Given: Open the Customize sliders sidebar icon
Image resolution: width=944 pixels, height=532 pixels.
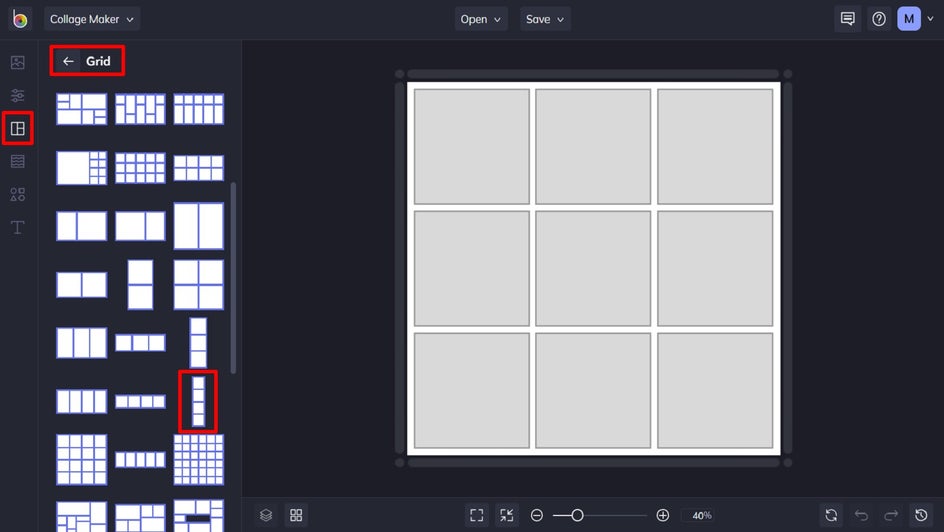Looking at the screenshot, I should tap(17, 95).
